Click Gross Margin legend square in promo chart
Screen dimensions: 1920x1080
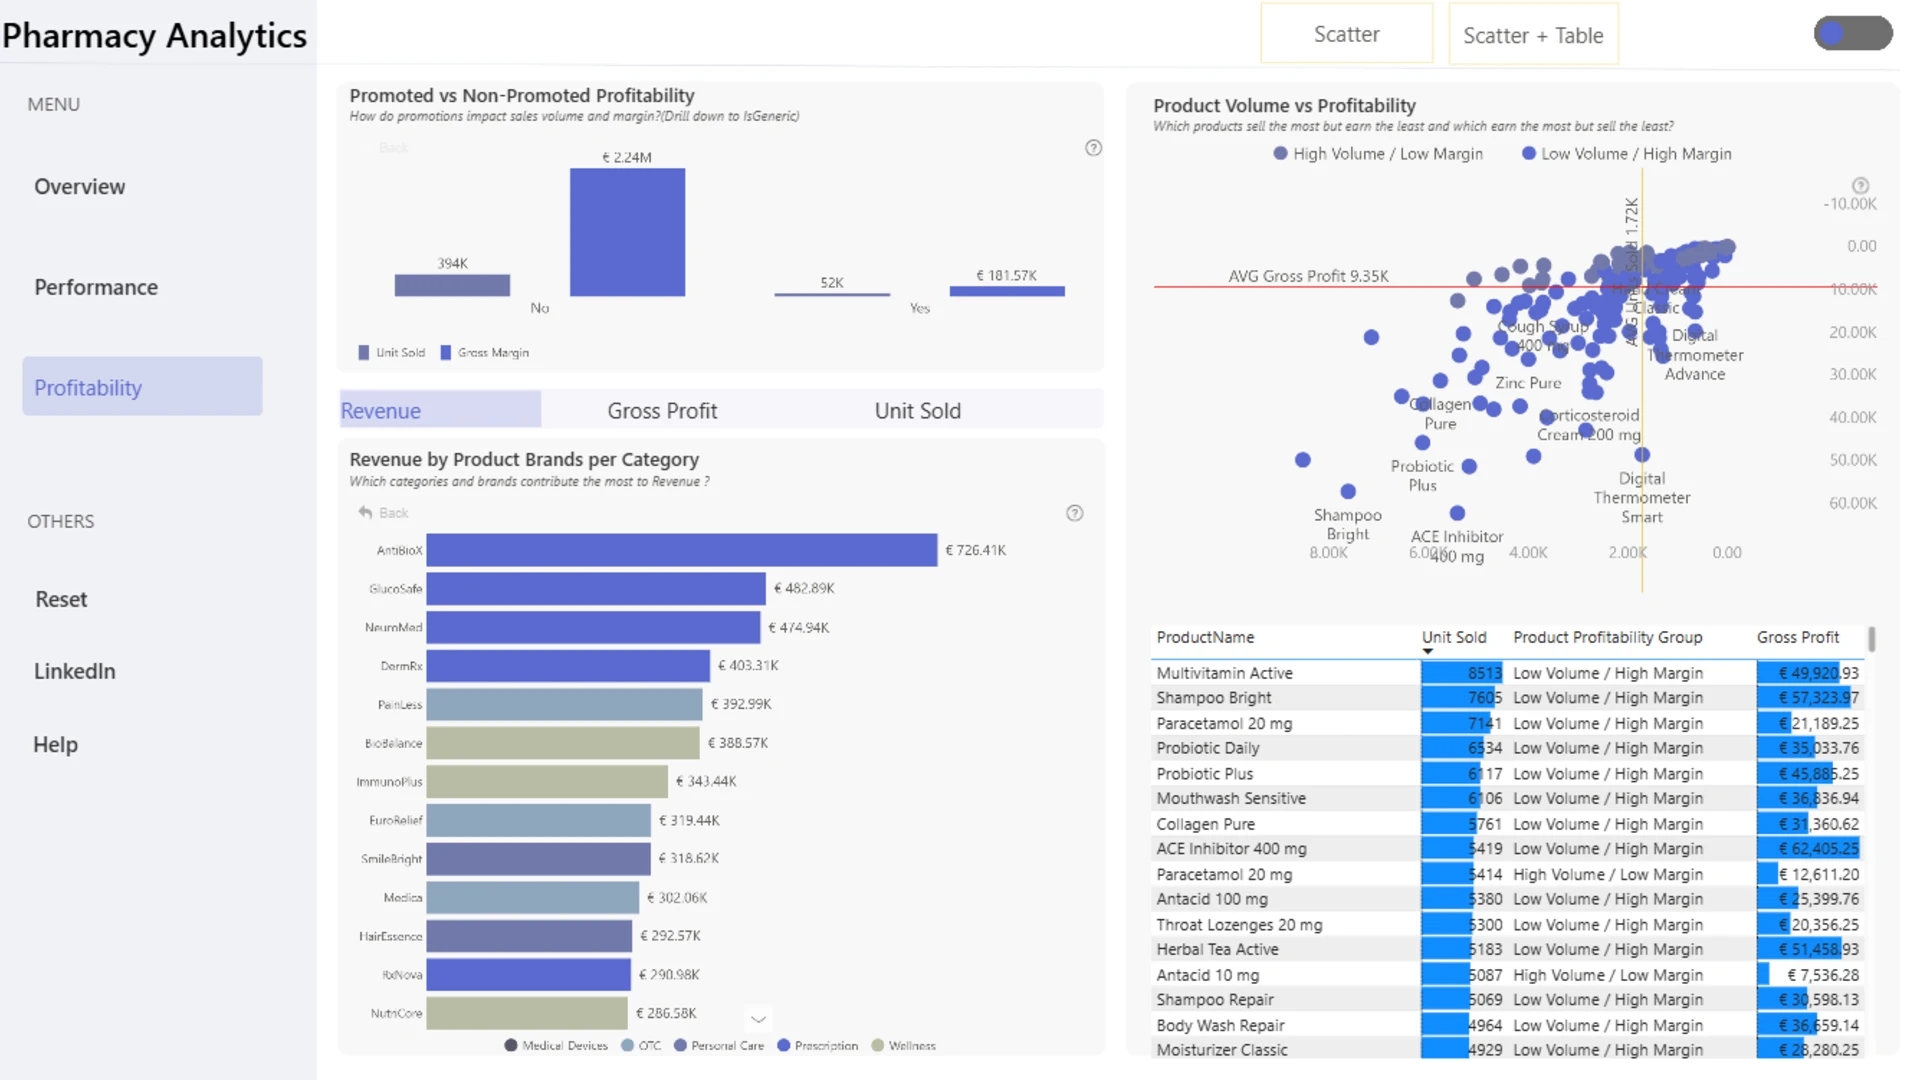[446, 352]
